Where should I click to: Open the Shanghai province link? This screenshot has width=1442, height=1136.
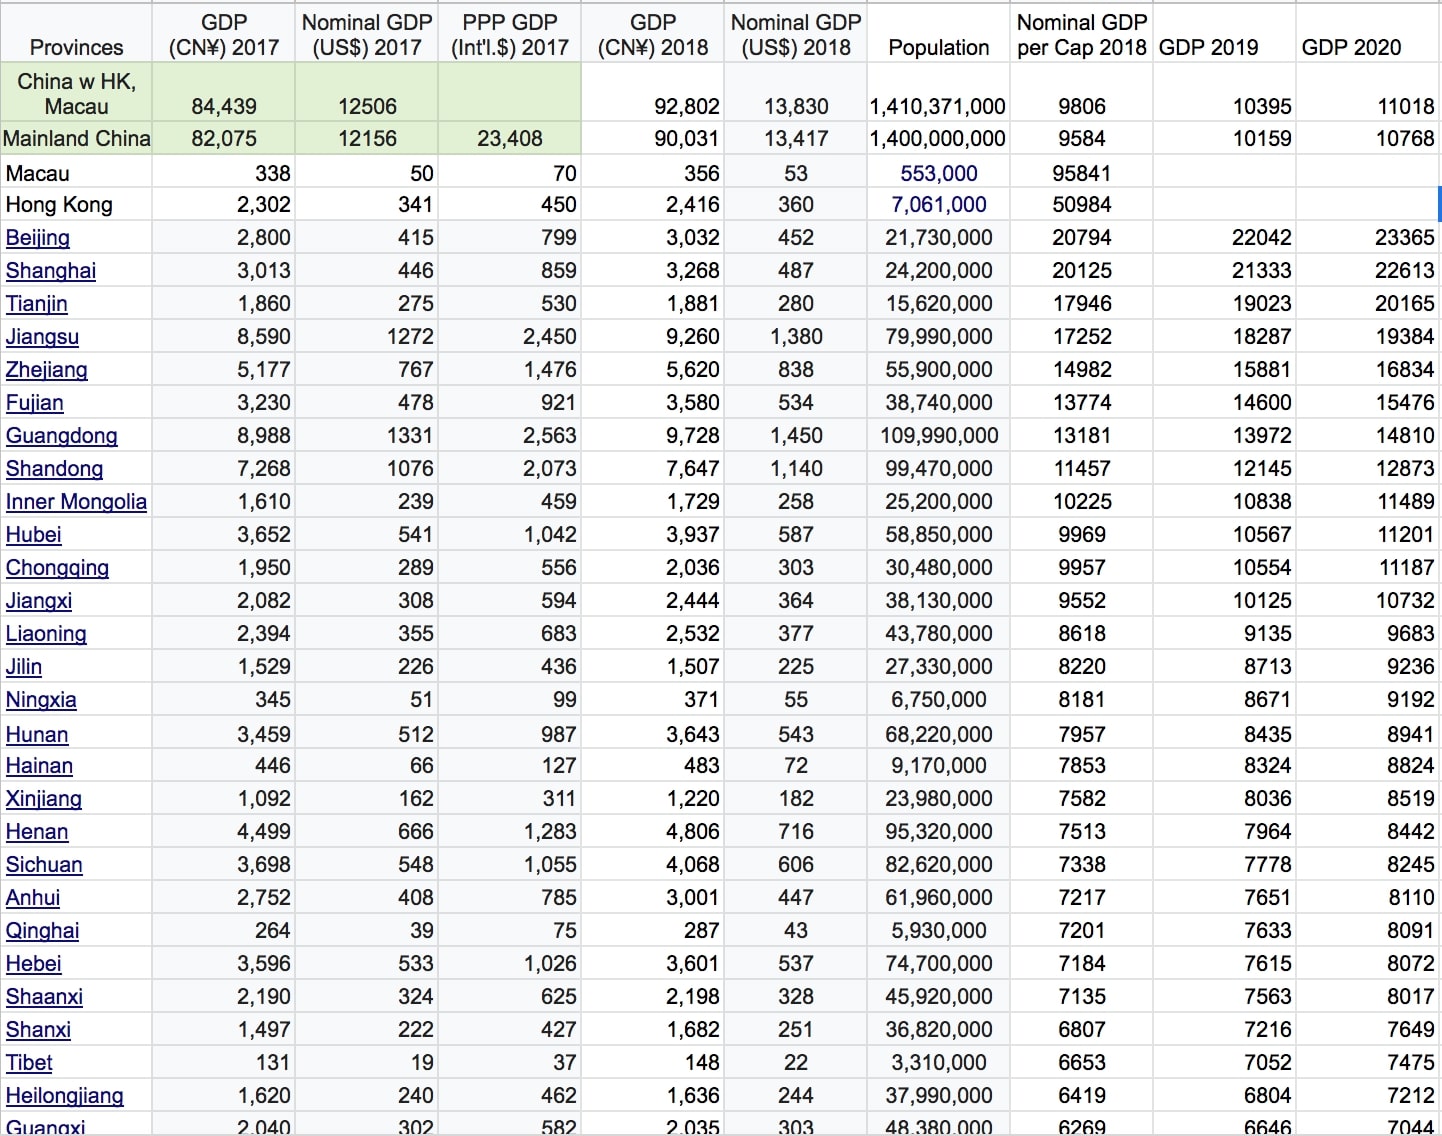pyautogui.click(x=51, y=271)
